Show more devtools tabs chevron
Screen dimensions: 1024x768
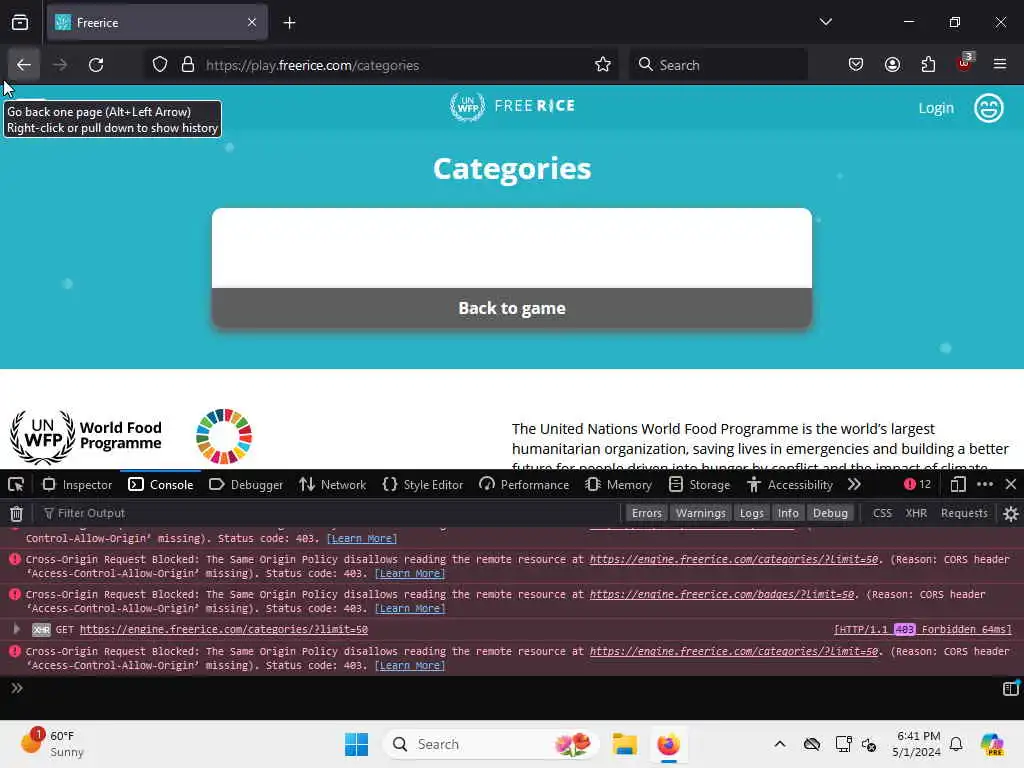pos(854,485)
